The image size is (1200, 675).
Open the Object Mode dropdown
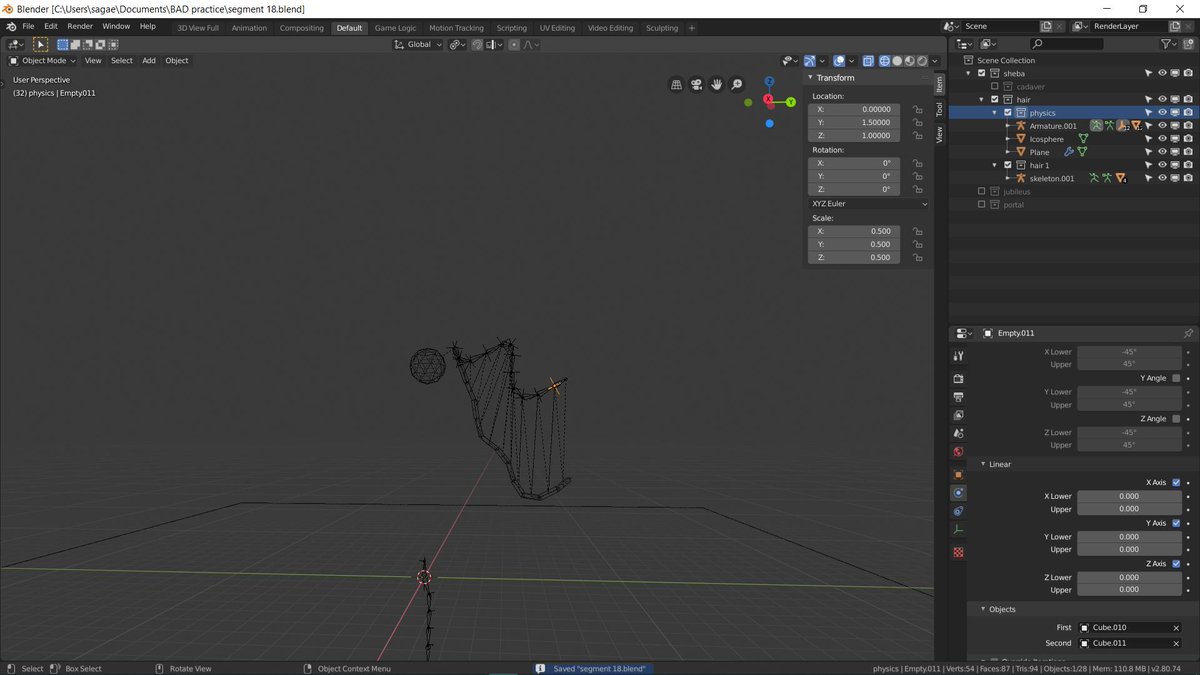[x=42, y=61]
